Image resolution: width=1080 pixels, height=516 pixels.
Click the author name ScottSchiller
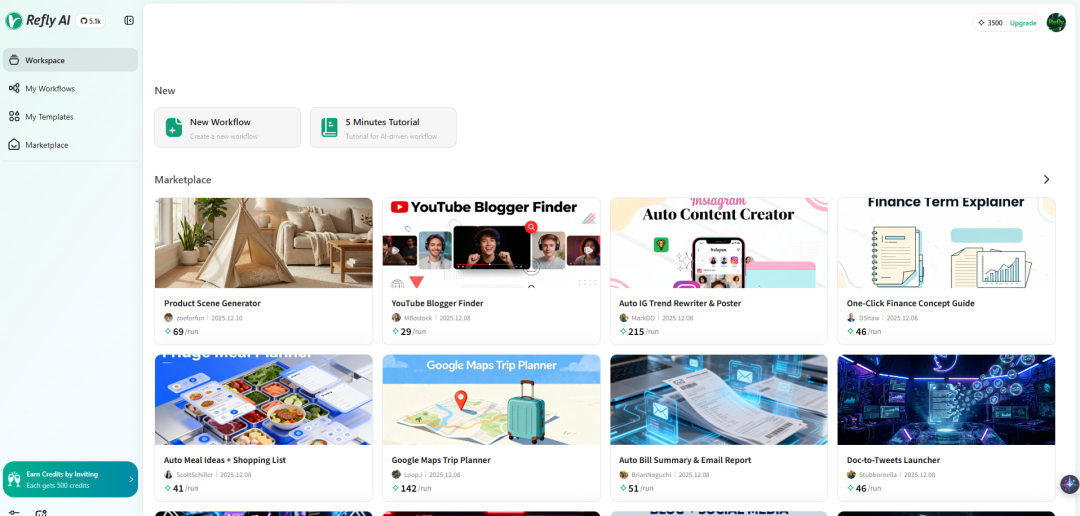pos(194,475)
